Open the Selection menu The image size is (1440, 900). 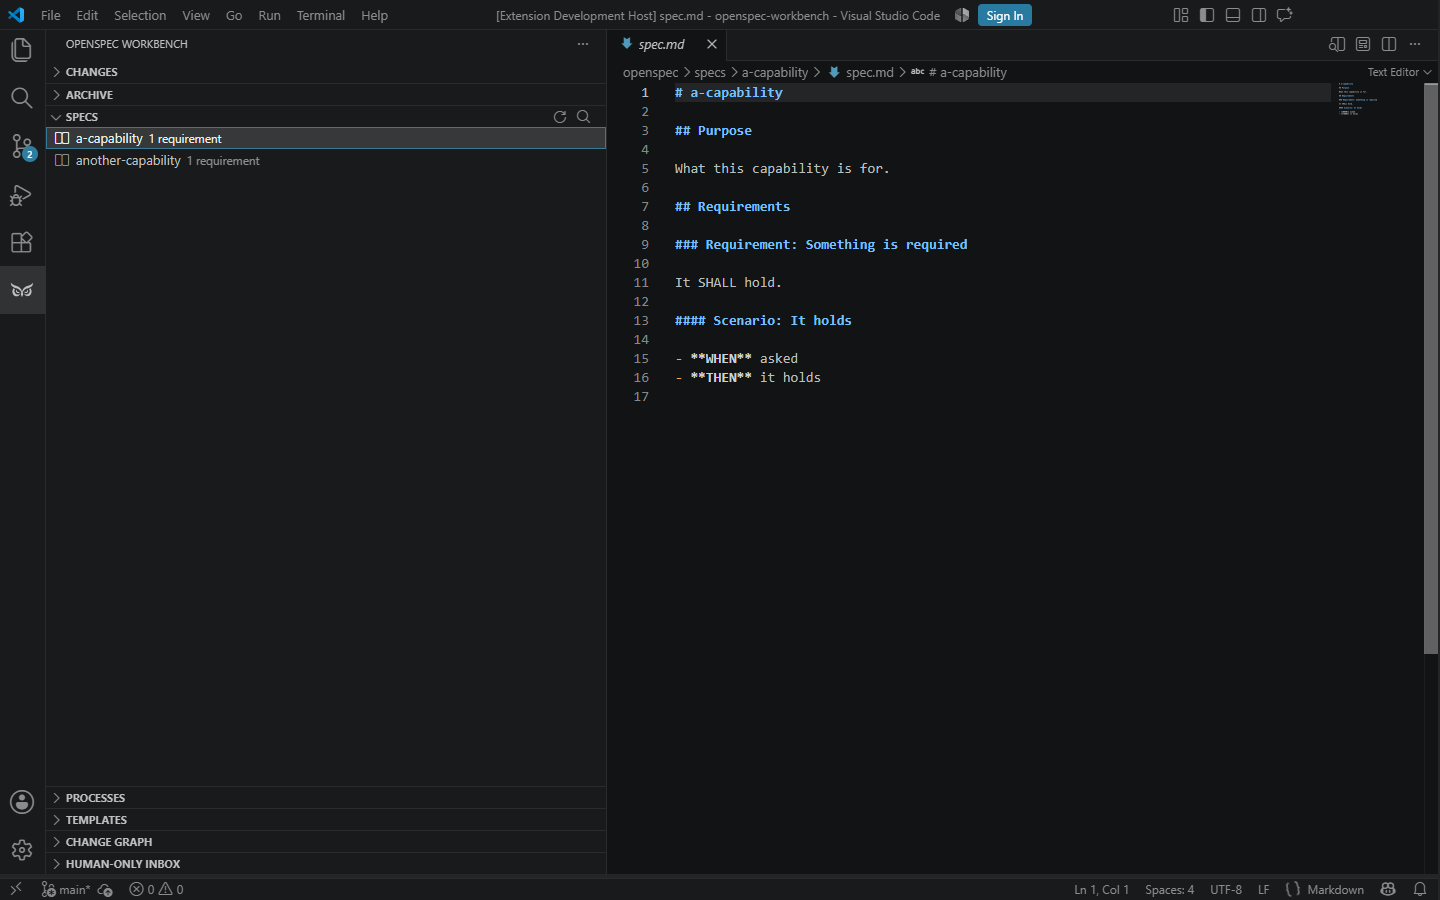tap(140, 15)
